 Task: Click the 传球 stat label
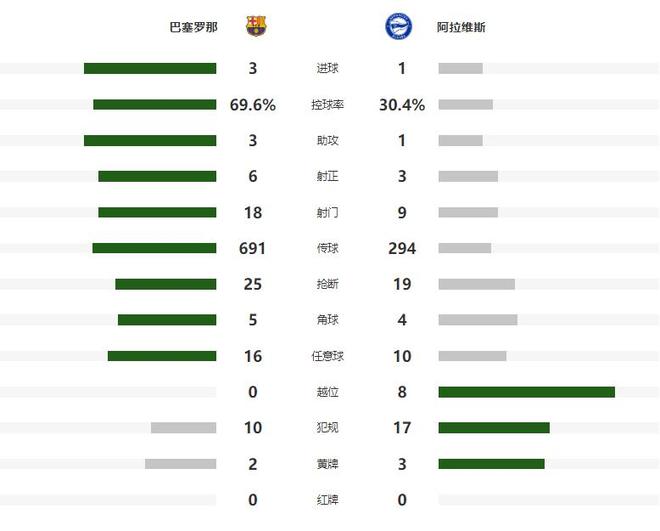click(x=327, y=249)
